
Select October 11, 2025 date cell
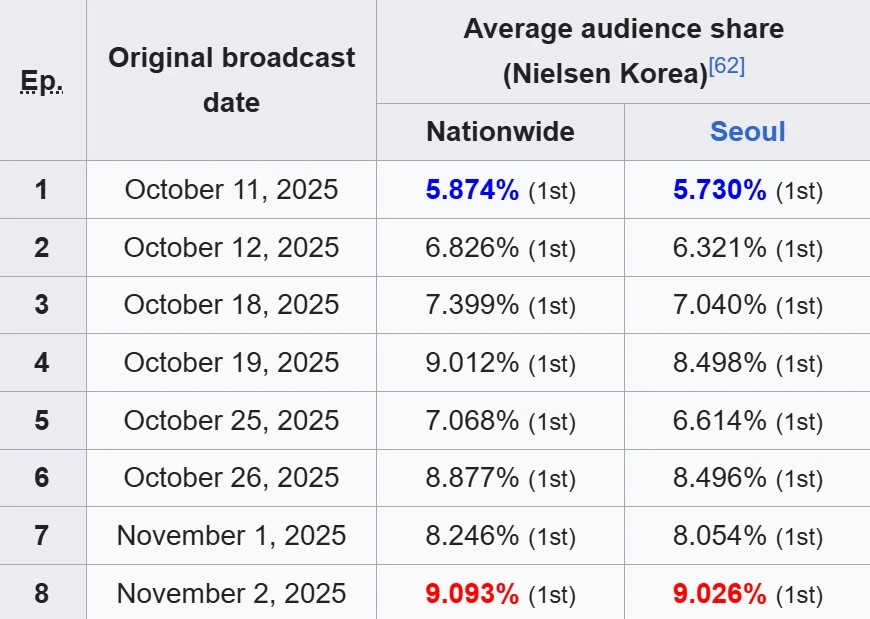[231, 189]
